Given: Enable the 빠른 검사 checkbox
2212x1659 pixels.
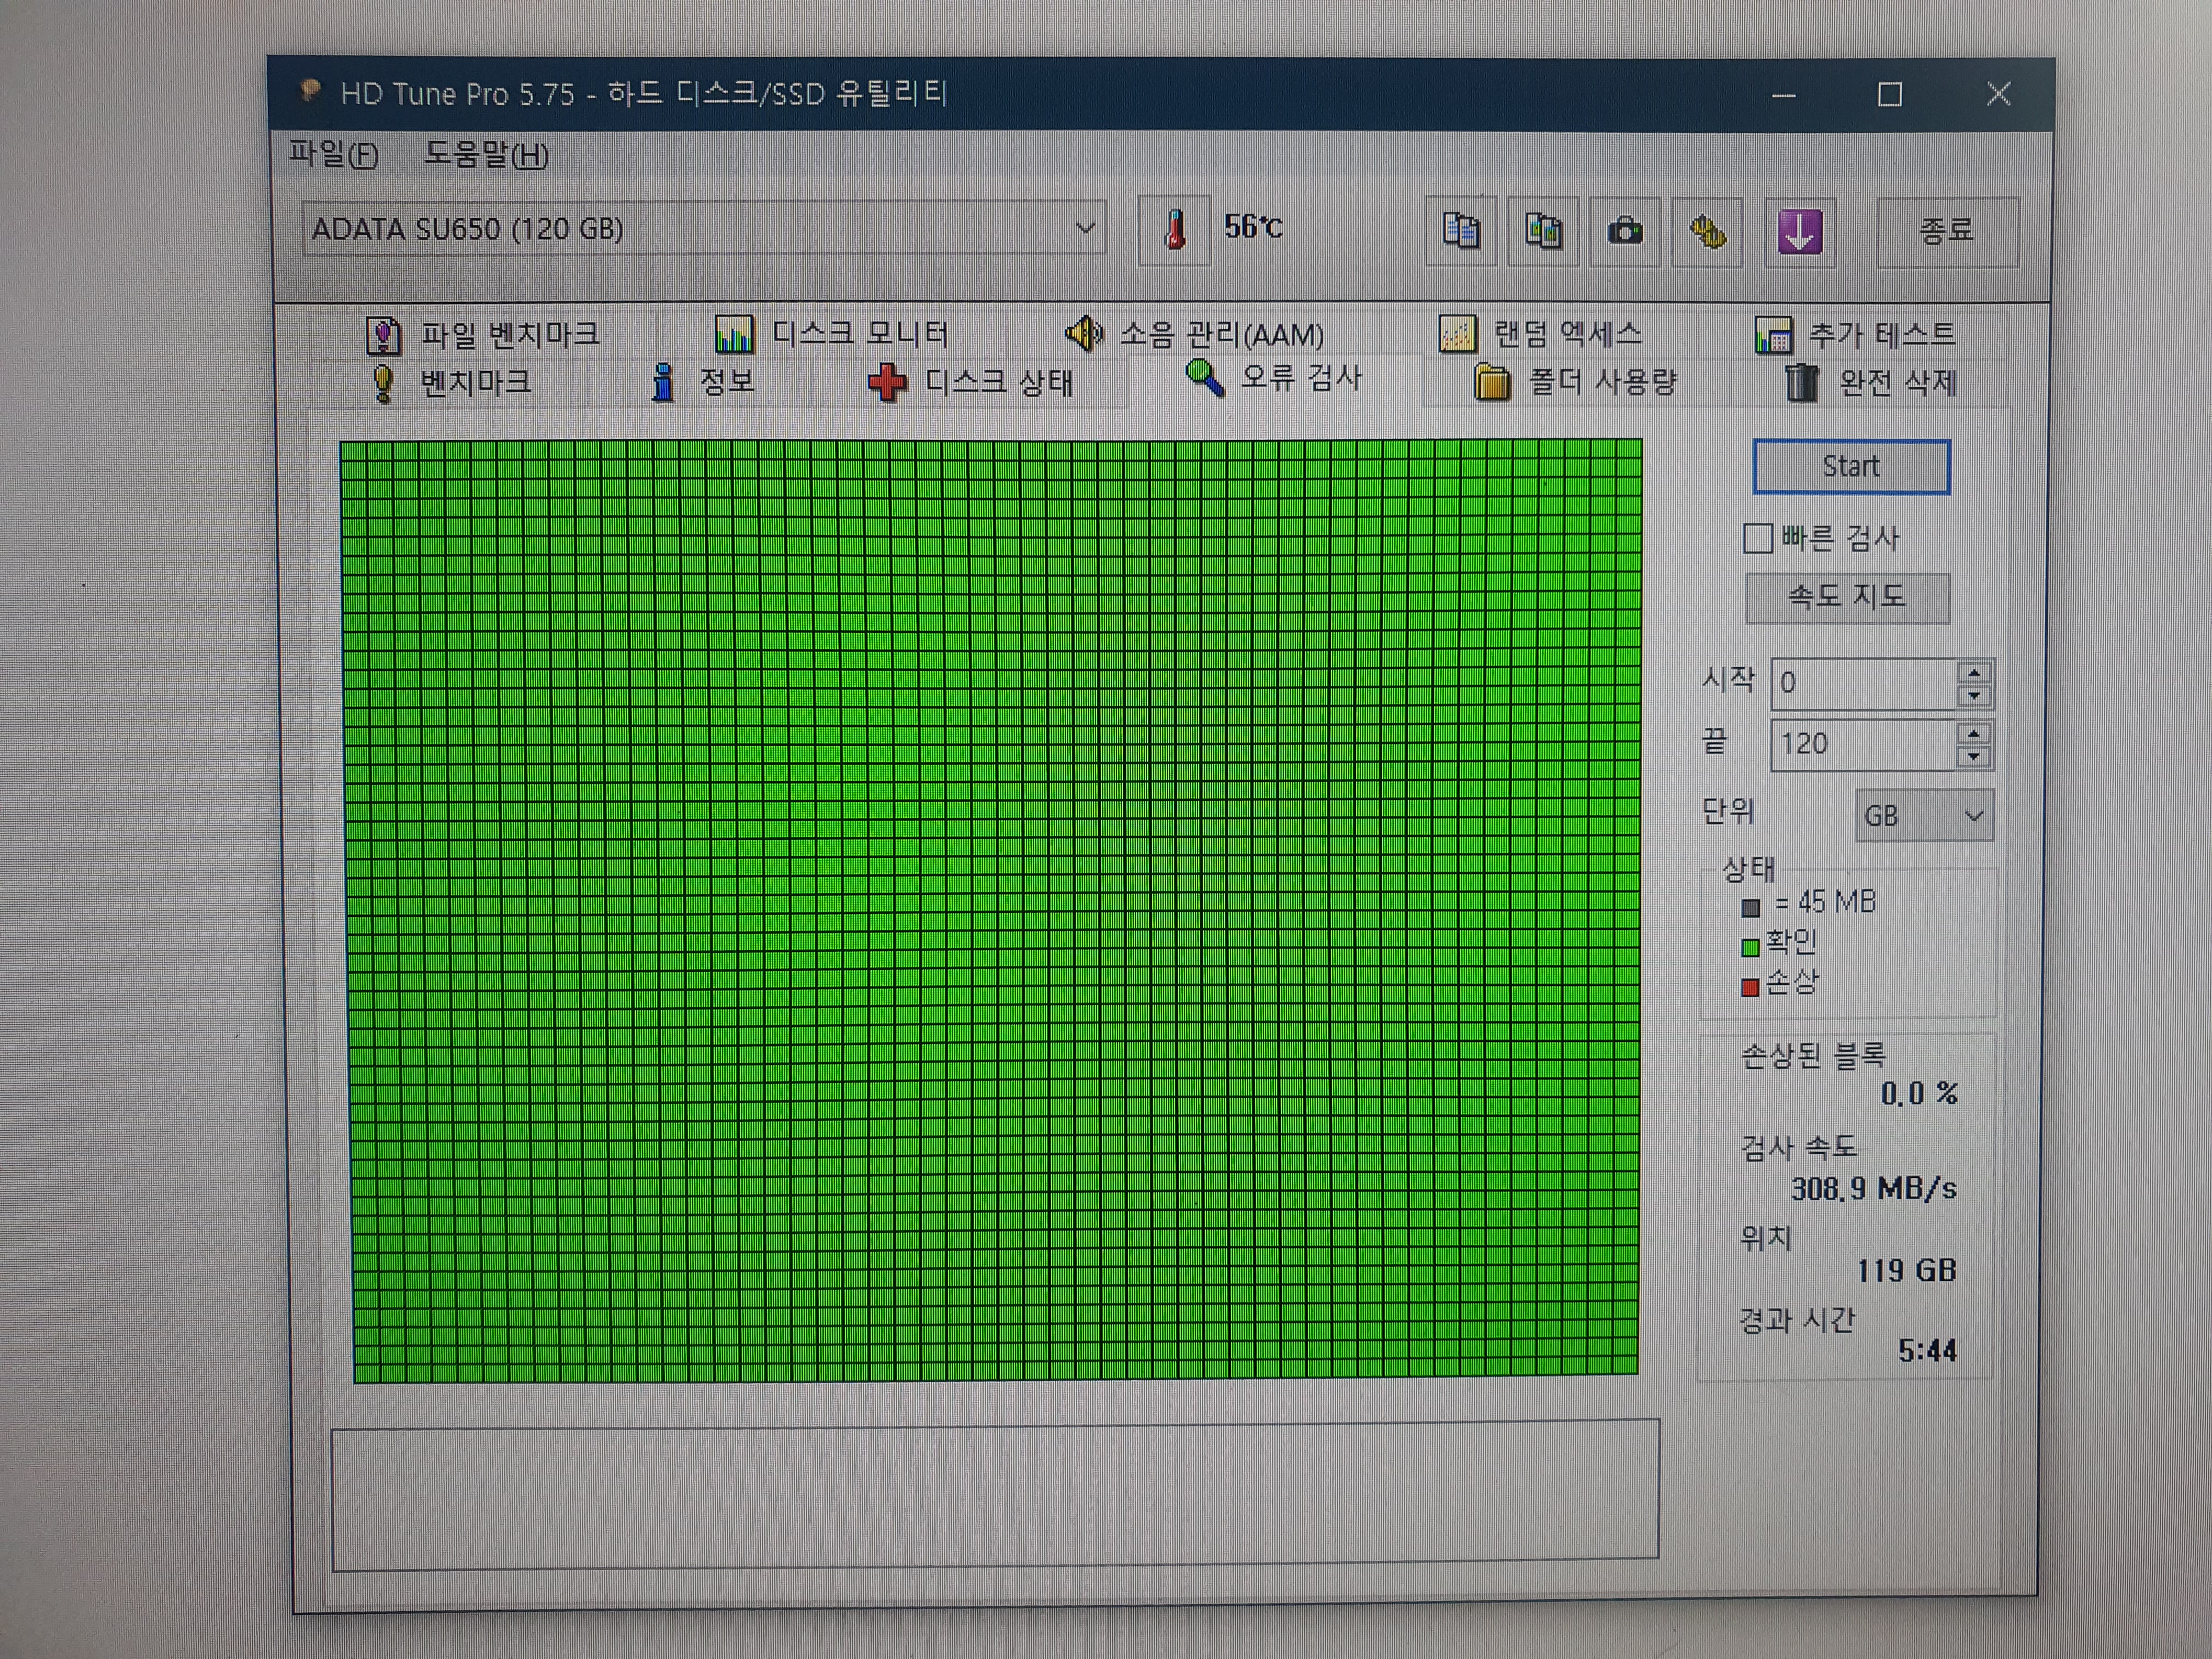Looking at the screenshot, I should click(x=1757, y=538).
